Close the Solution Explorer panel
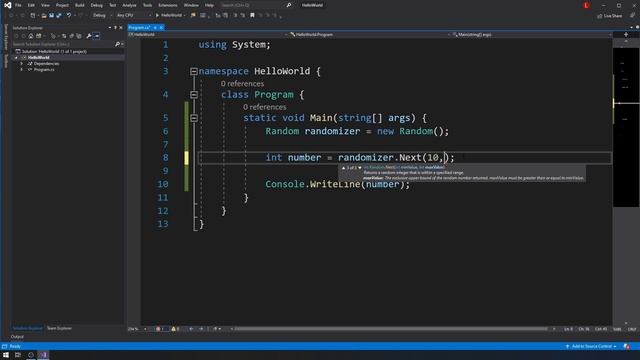Image resolution: width=640 pixels, height=360 pixels. (121, 28)
